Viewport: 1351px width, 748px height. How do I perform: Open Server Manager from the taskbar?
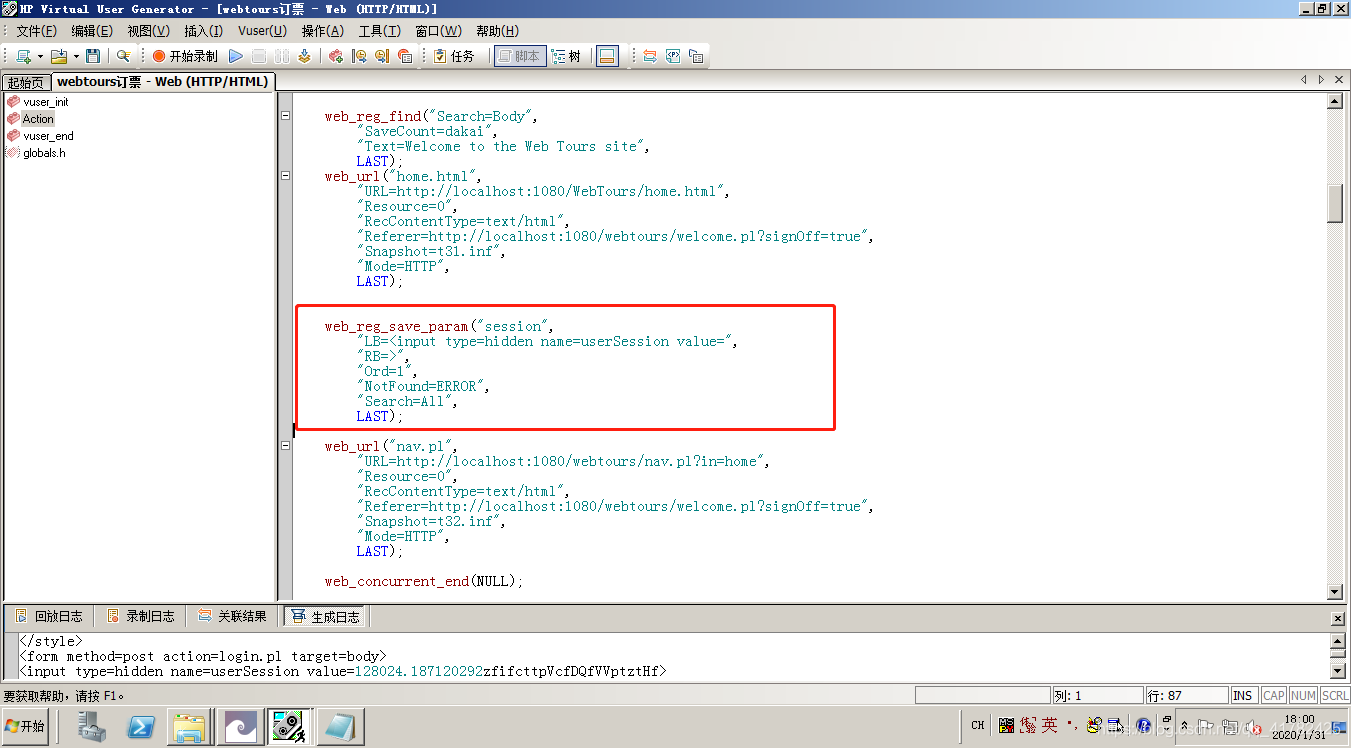point(94,727)
